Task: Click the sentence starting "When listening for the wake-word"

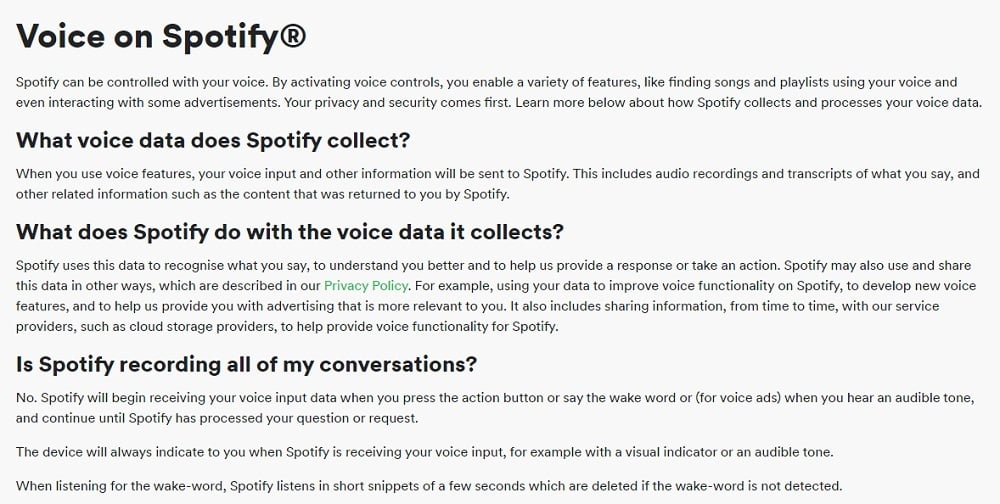Action: click(x=429, y=486)
